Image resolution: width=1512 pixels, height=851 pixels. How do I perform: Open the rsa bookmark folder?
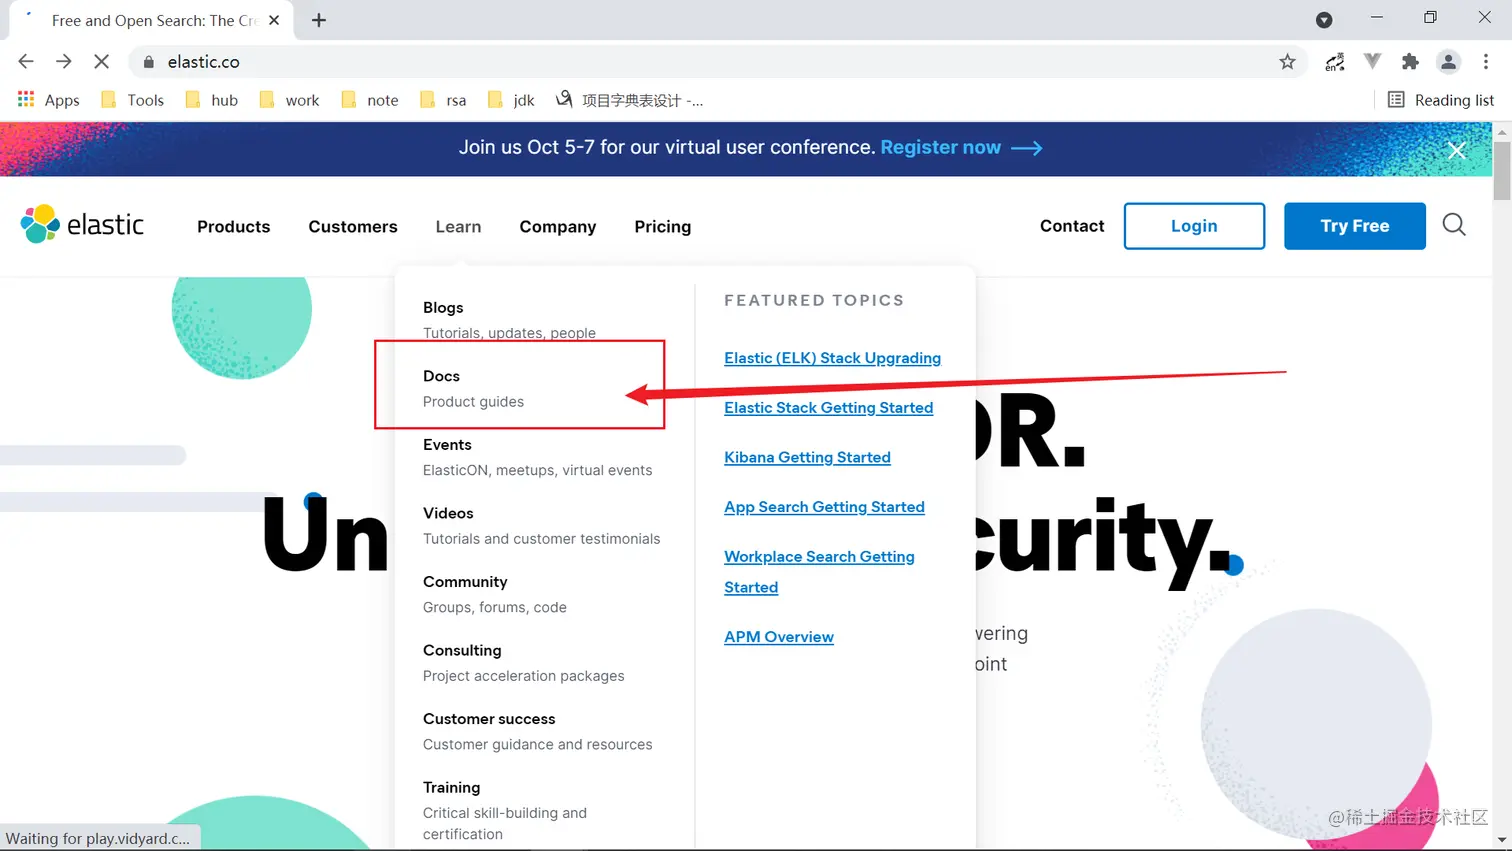coord(443,100)
